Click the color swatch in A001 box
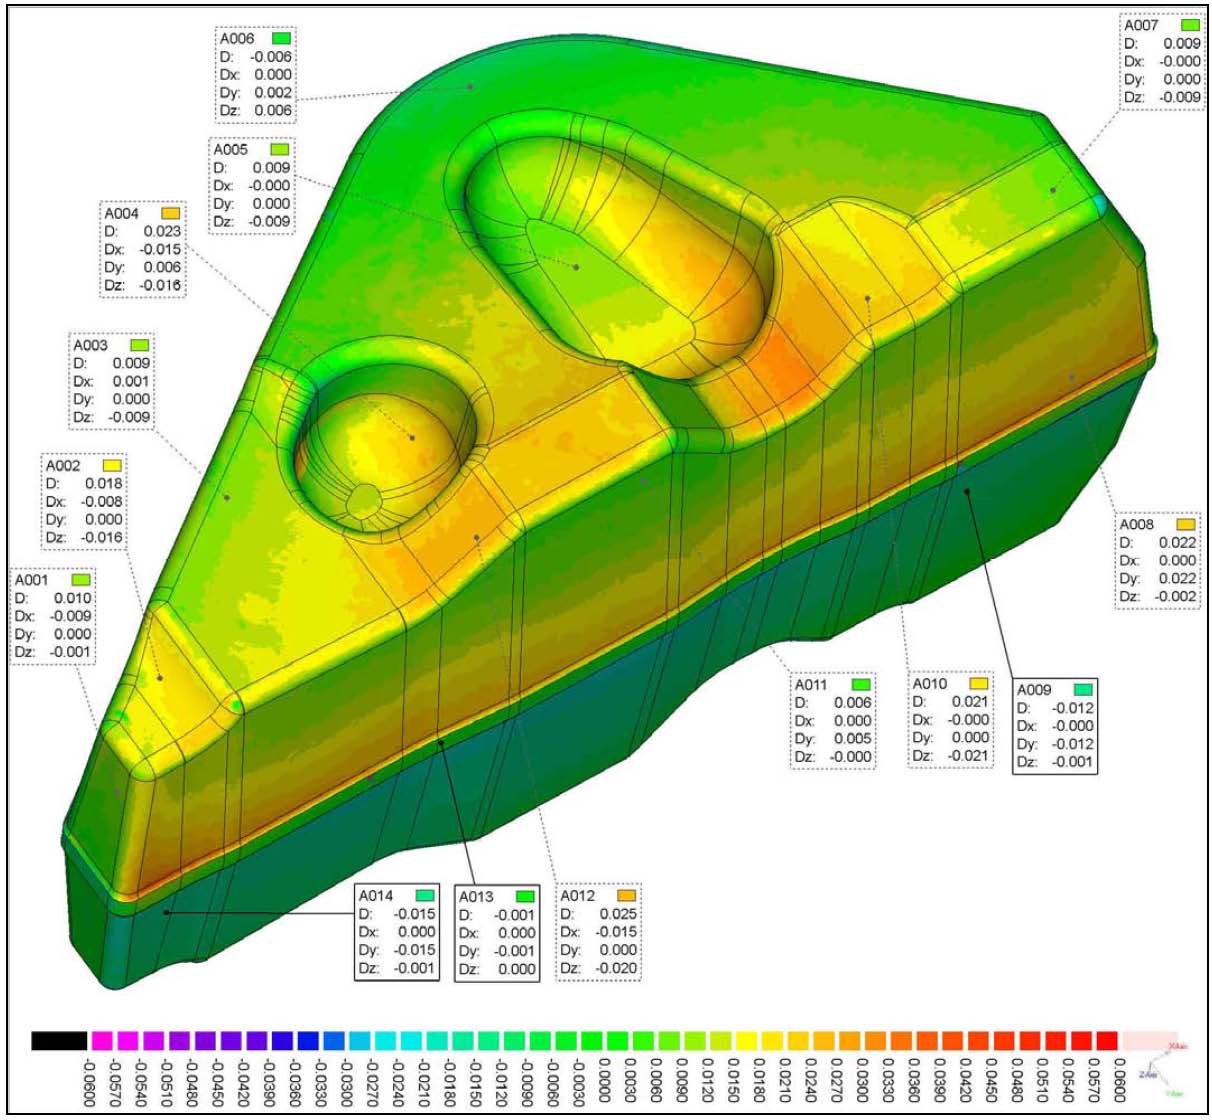 (x=81, y=580)
